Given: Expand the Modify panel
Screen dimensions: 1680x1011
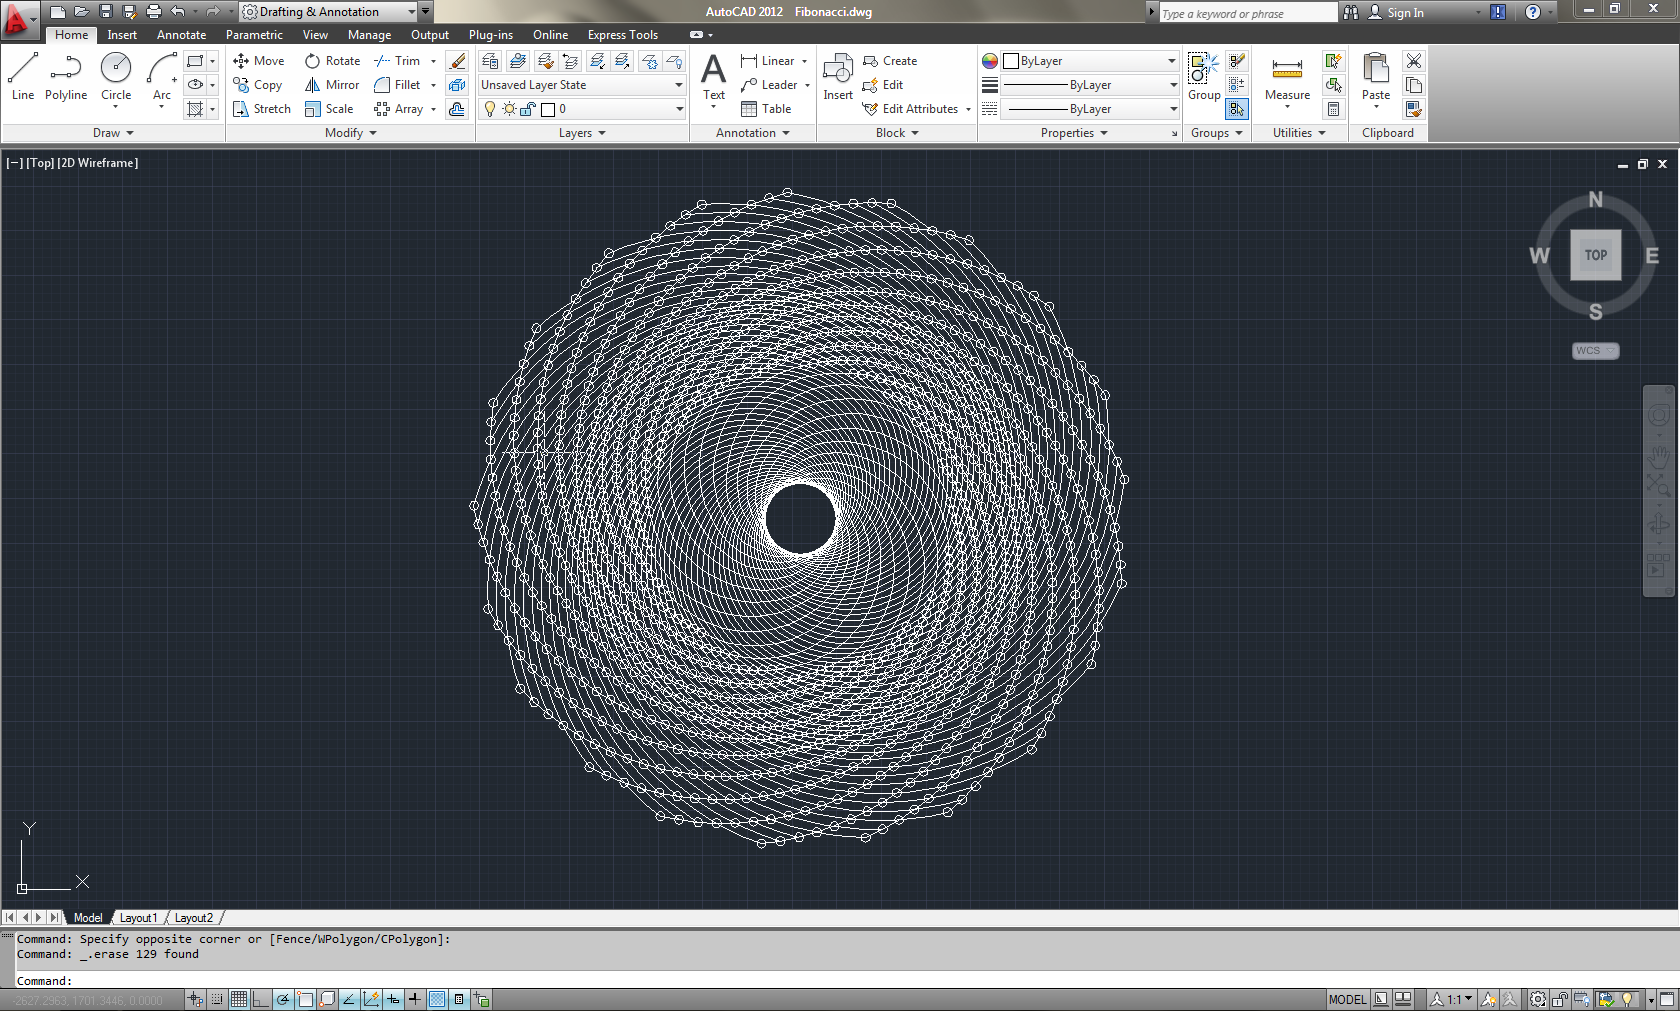Looking at the screenshot, I should (351, 133).
